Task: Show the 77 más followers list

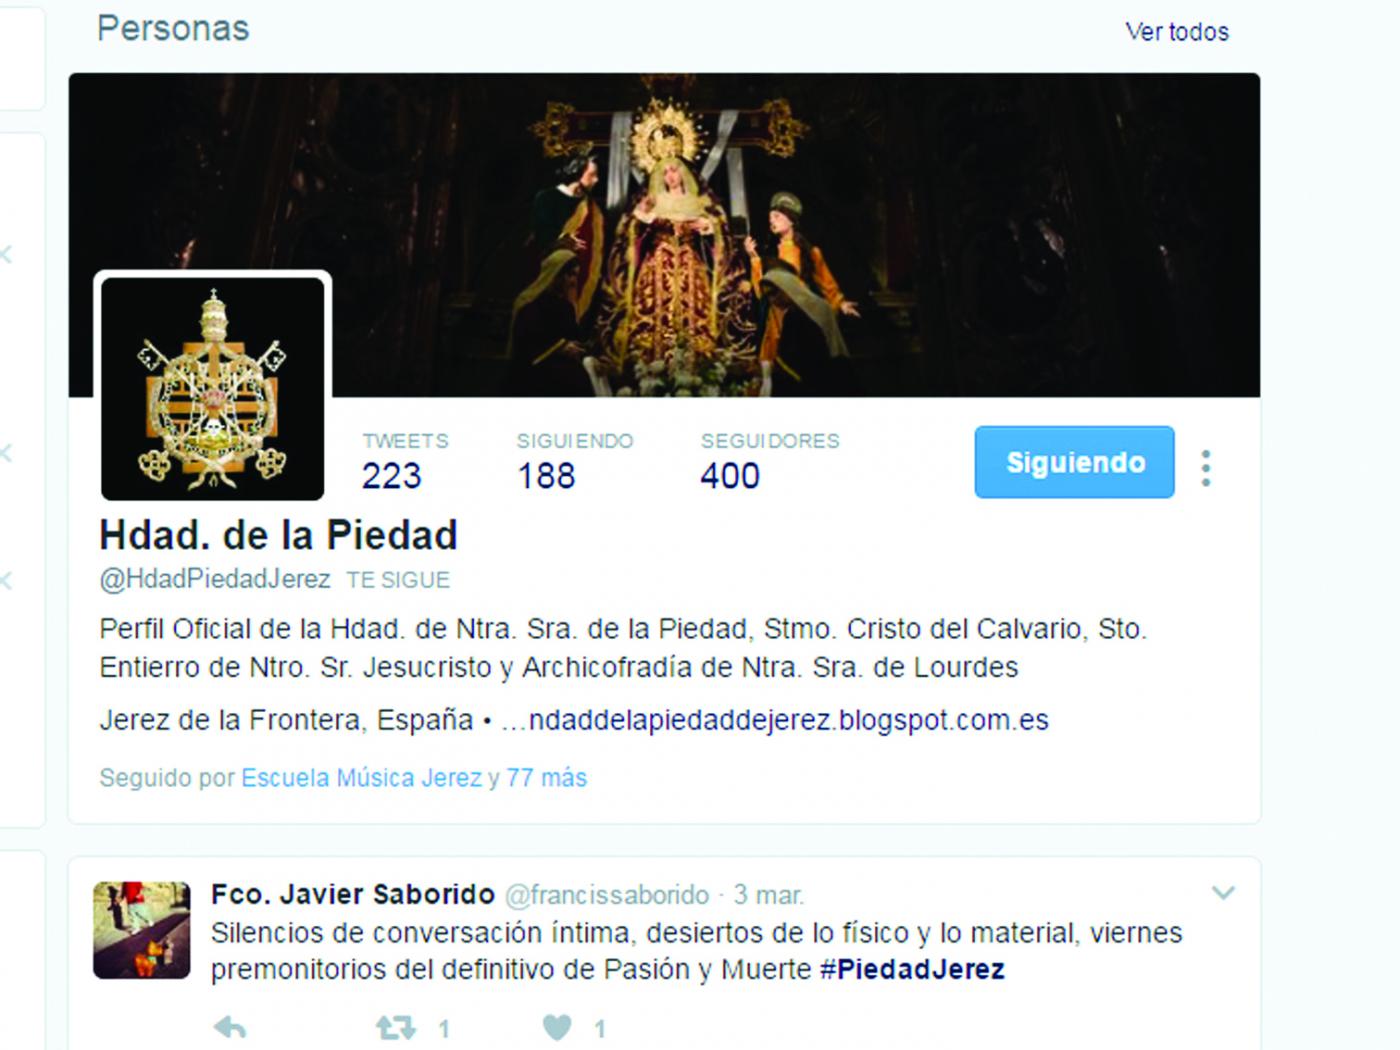Action: [x=546, y=778]
